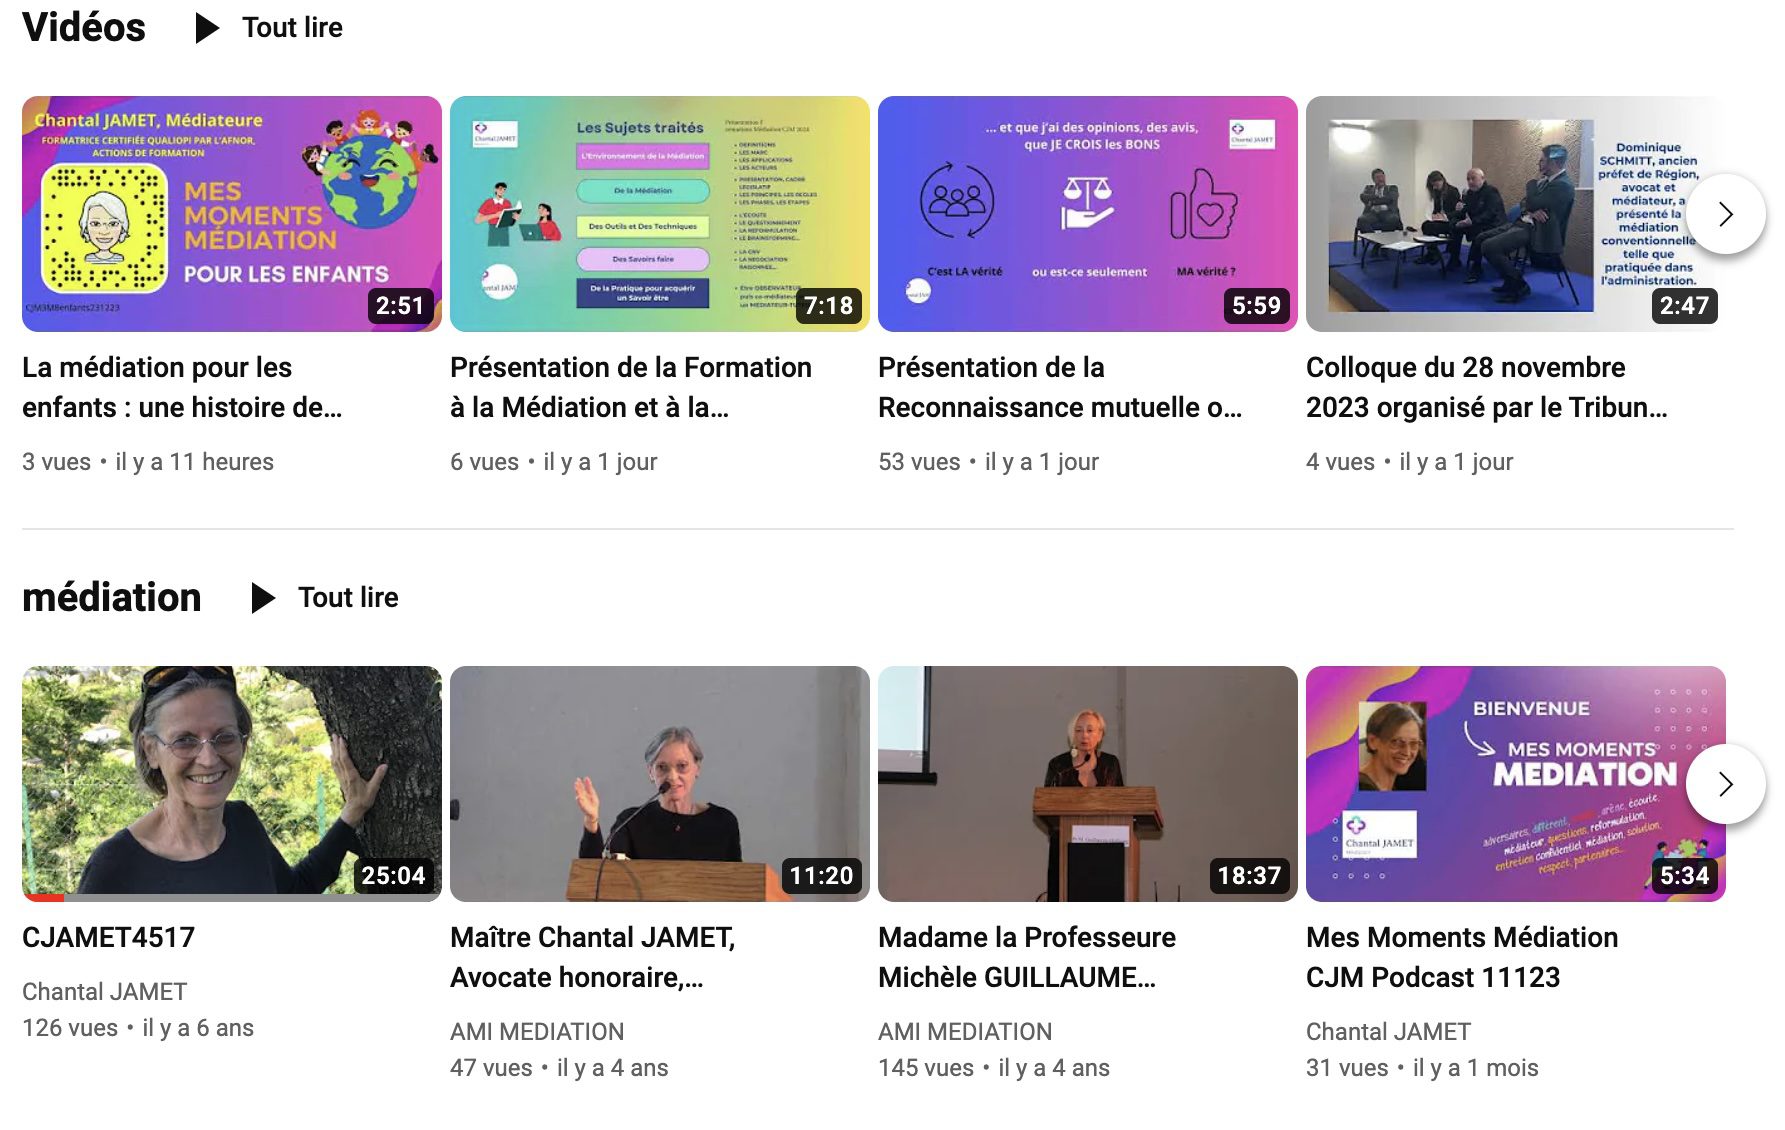
Task: Open CJAMET4517 video thumbnail
Action: [232, 784]
